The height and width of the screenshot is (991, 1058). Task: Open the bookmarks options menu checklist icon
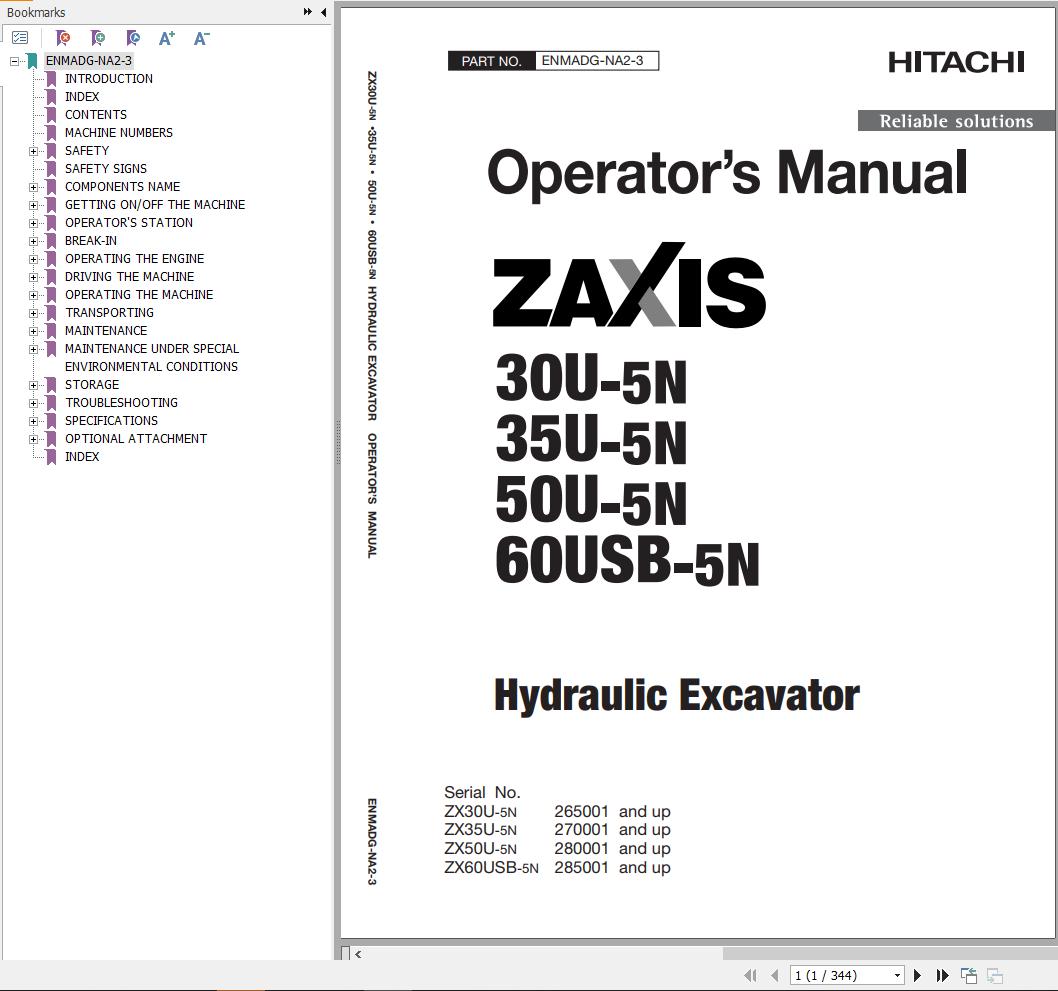coord(20,38)
